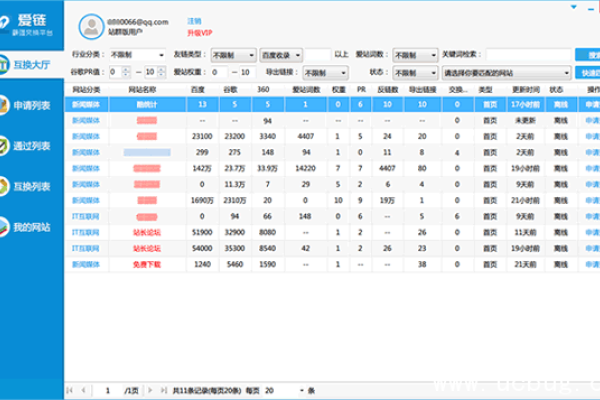The height and width of the screenshot is (400, 600).
Task: Expand the 爱站词数 word count dropdown
Action: (415, 56)
